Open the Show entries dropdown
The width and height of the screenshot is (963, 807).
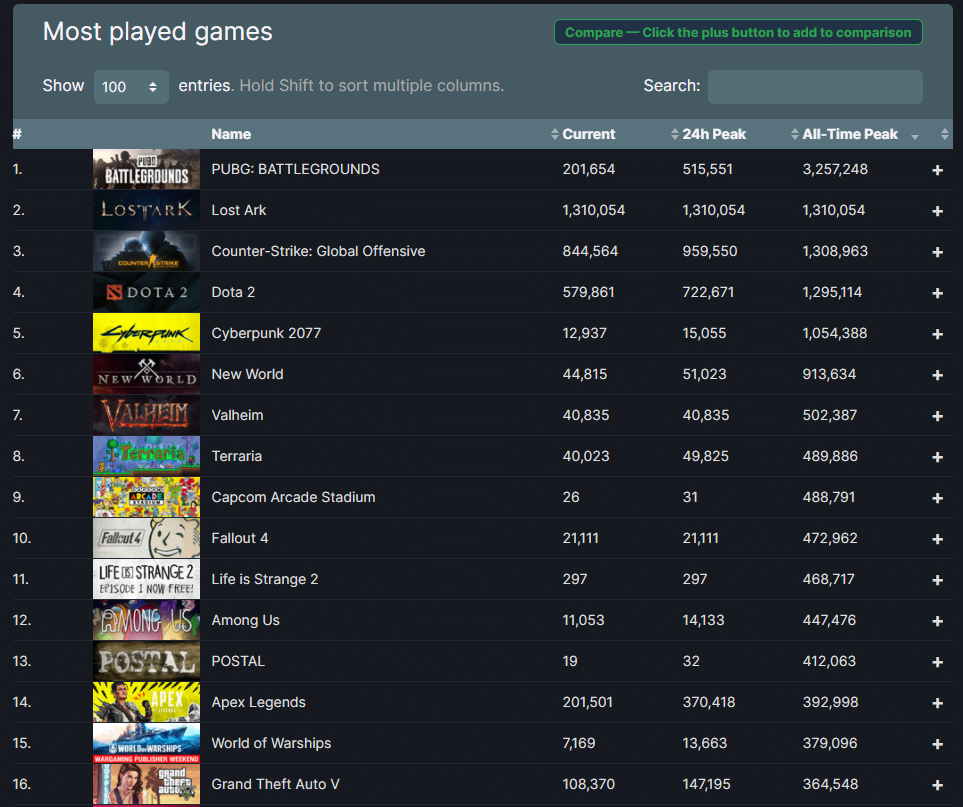[x=131, y=87]
